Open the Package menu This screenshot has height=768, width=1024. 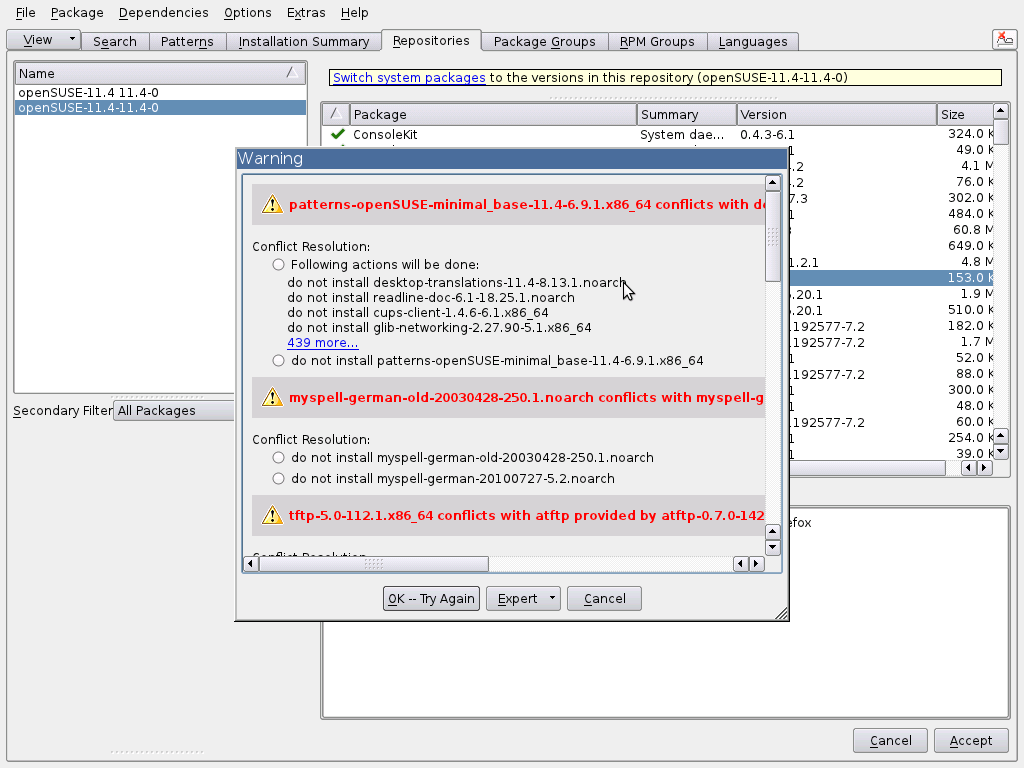click(77, 12)
